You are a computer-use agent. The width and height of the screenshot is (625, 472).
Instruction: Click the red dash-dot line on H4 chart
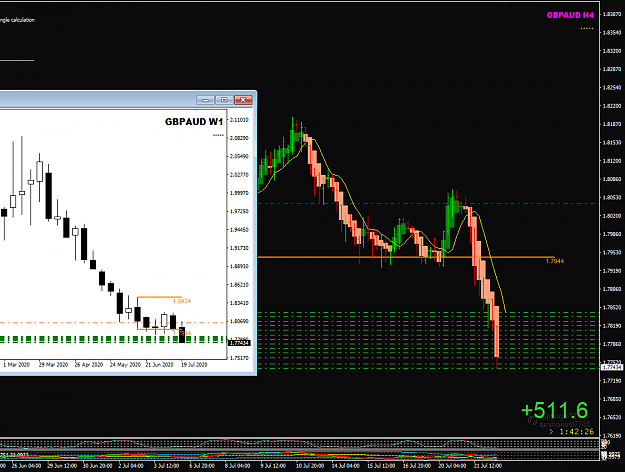coord(428,203)
